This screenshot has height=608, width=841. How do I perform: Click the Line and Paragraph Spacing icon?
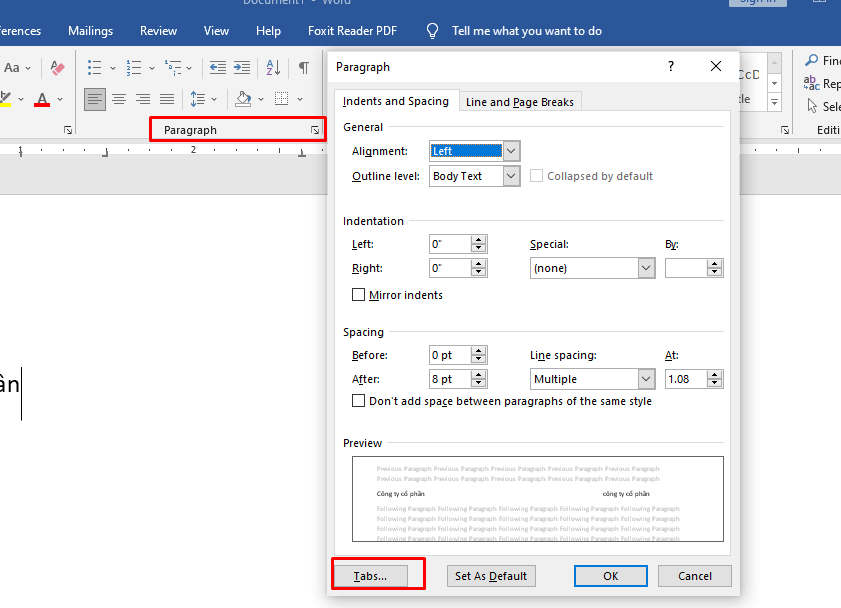(197, 99)
